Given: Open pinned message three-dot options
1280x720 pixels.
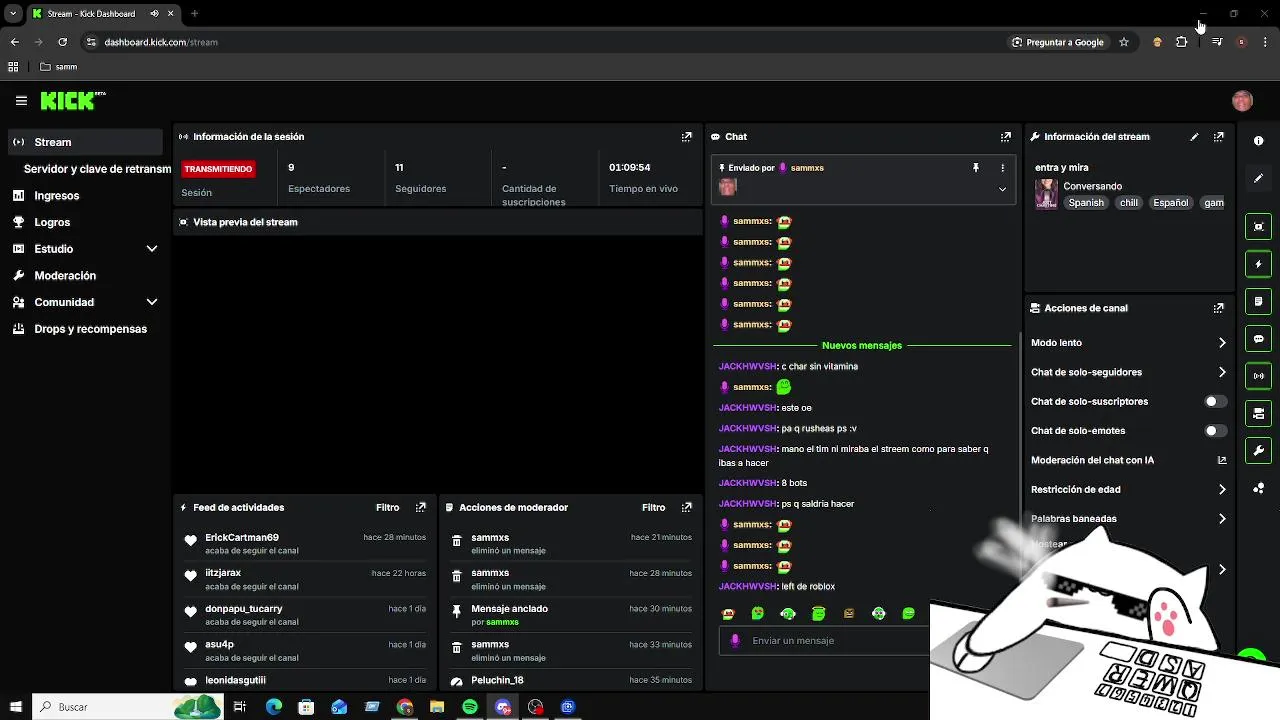Looking at the screenshot, I should pos(1002,168).
